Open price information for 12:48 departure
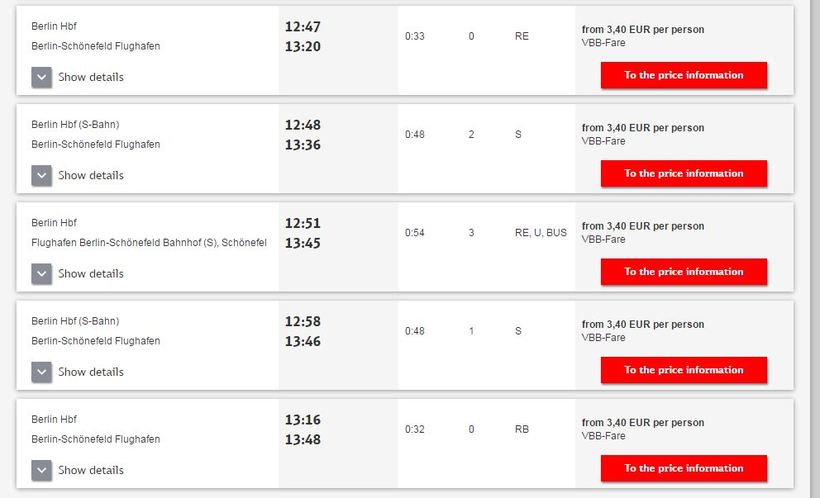This screenshot has width=820, height=498. pyautogui.click(x=684, y=173)
